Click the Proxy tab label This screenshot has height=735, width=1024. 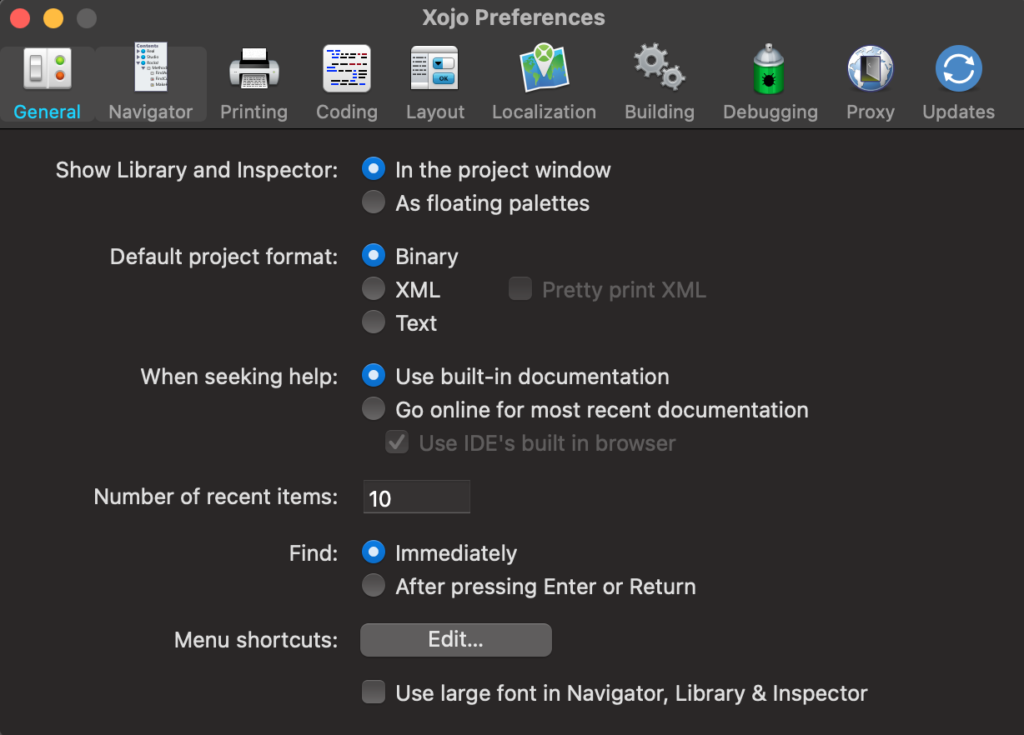click(x=871, y=112)
